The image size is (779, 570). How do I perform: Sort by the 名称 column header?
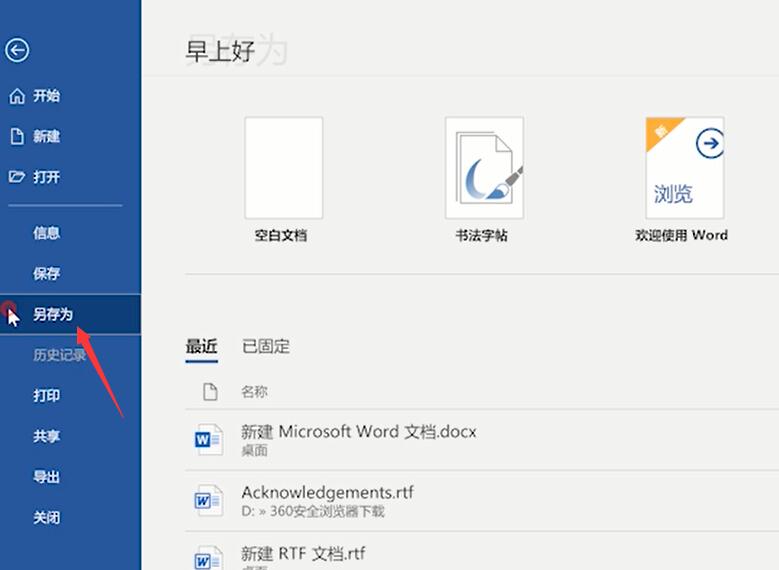pyautogui.click(x=254, y=392)
